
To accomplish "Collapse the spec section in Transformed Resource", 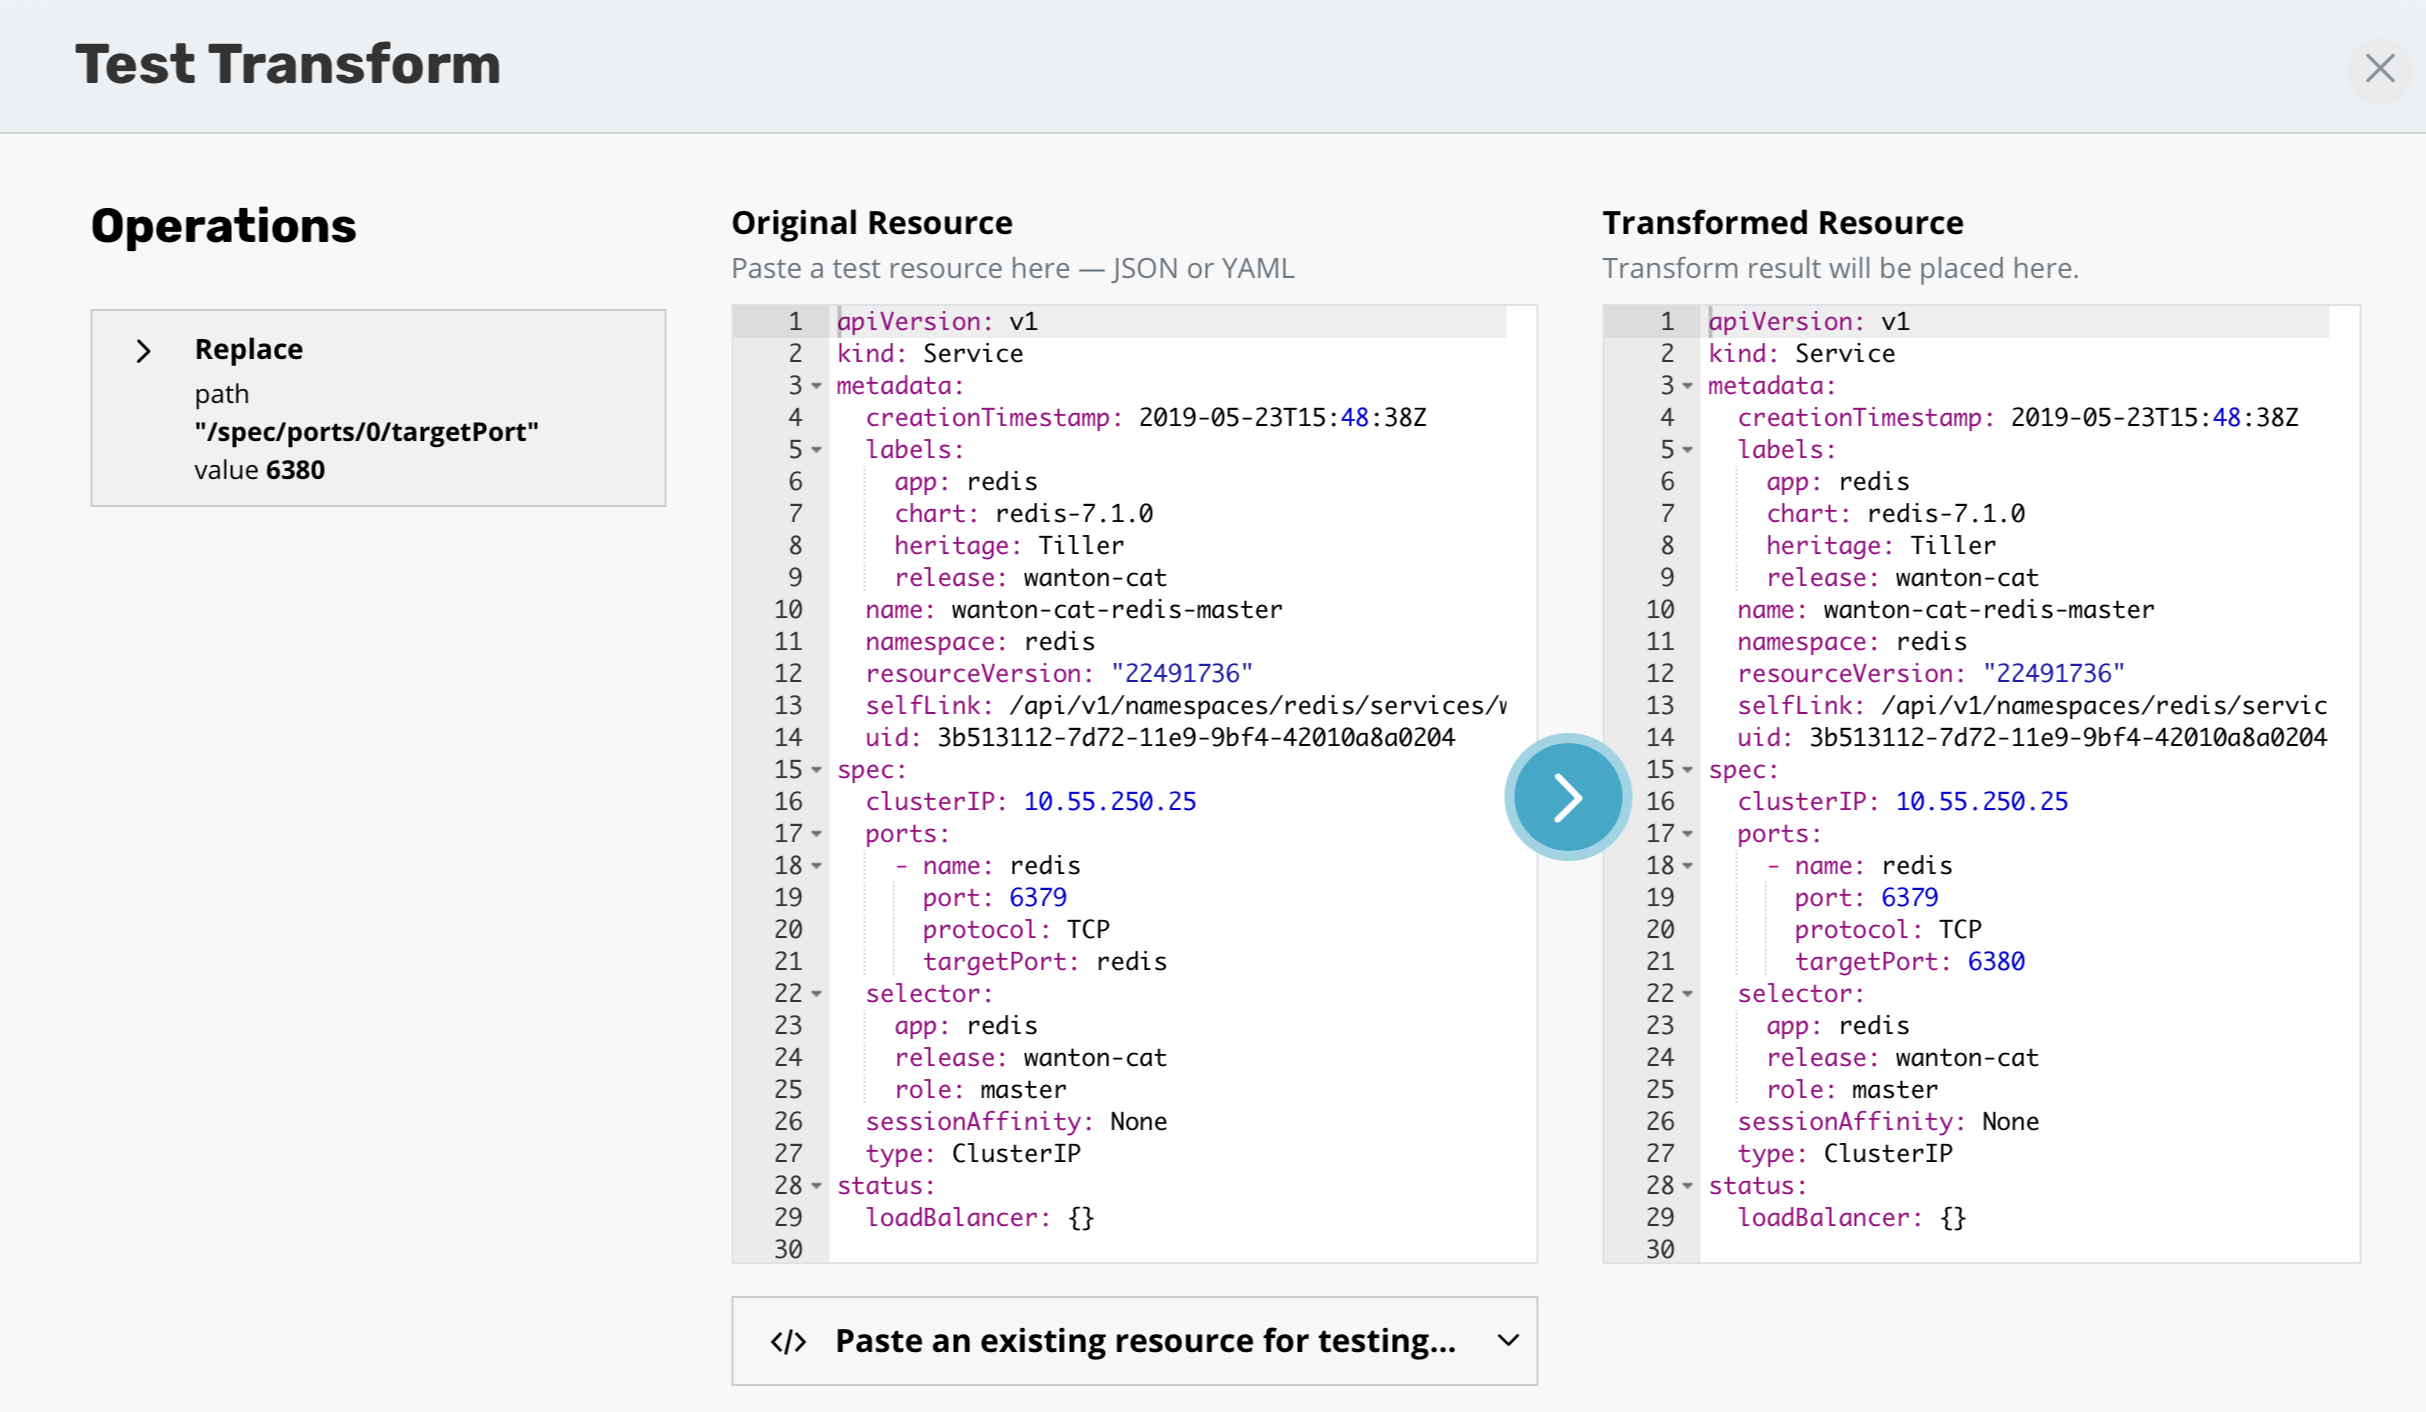I will [x=1688, y=771].
